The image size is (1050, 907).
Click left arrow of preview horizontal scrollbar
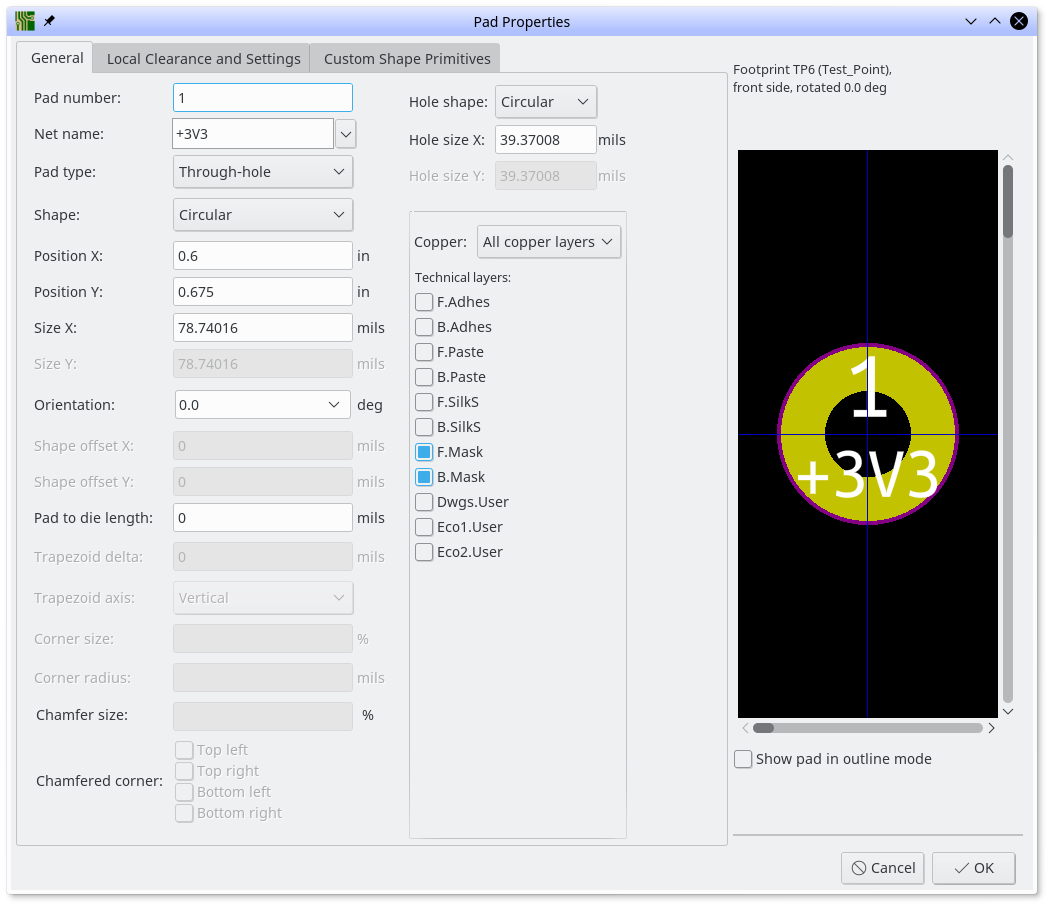click(745, 728)
